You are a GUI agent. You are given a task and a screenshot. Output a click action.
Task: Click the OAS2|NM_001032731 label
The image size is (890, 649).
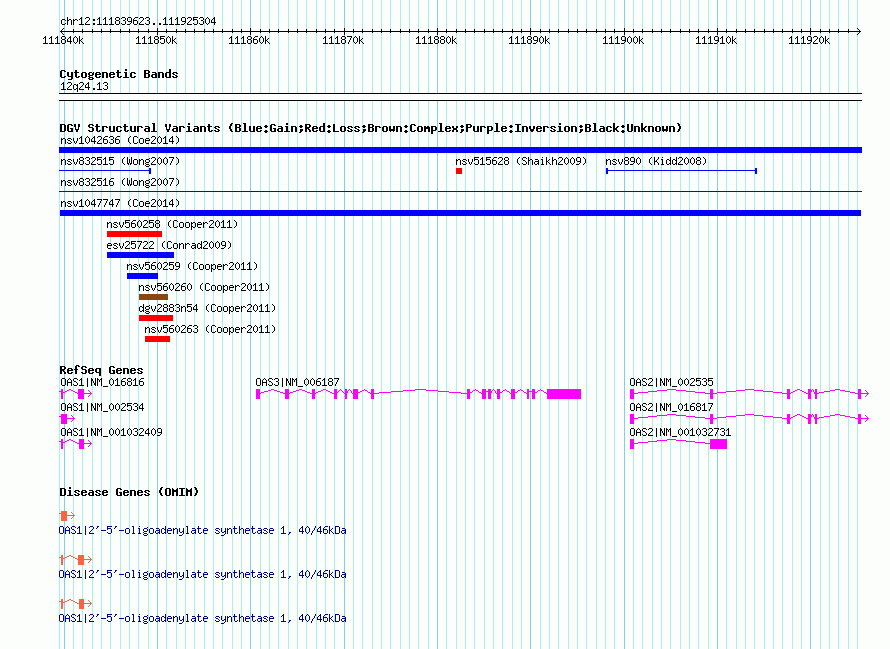[x=681, y=433]
